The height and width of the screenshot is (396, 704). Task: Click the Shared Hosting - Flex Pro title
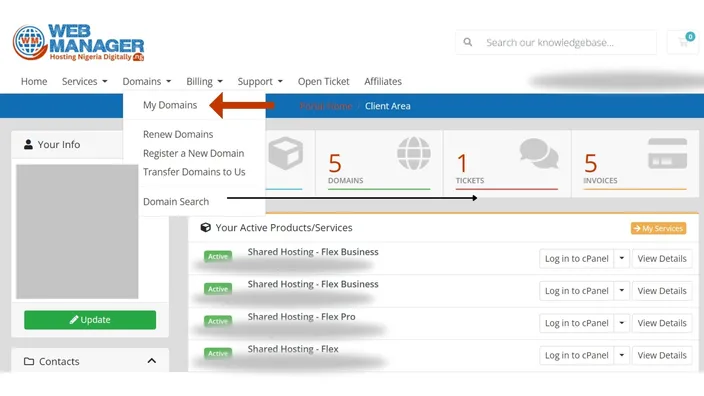301,317
